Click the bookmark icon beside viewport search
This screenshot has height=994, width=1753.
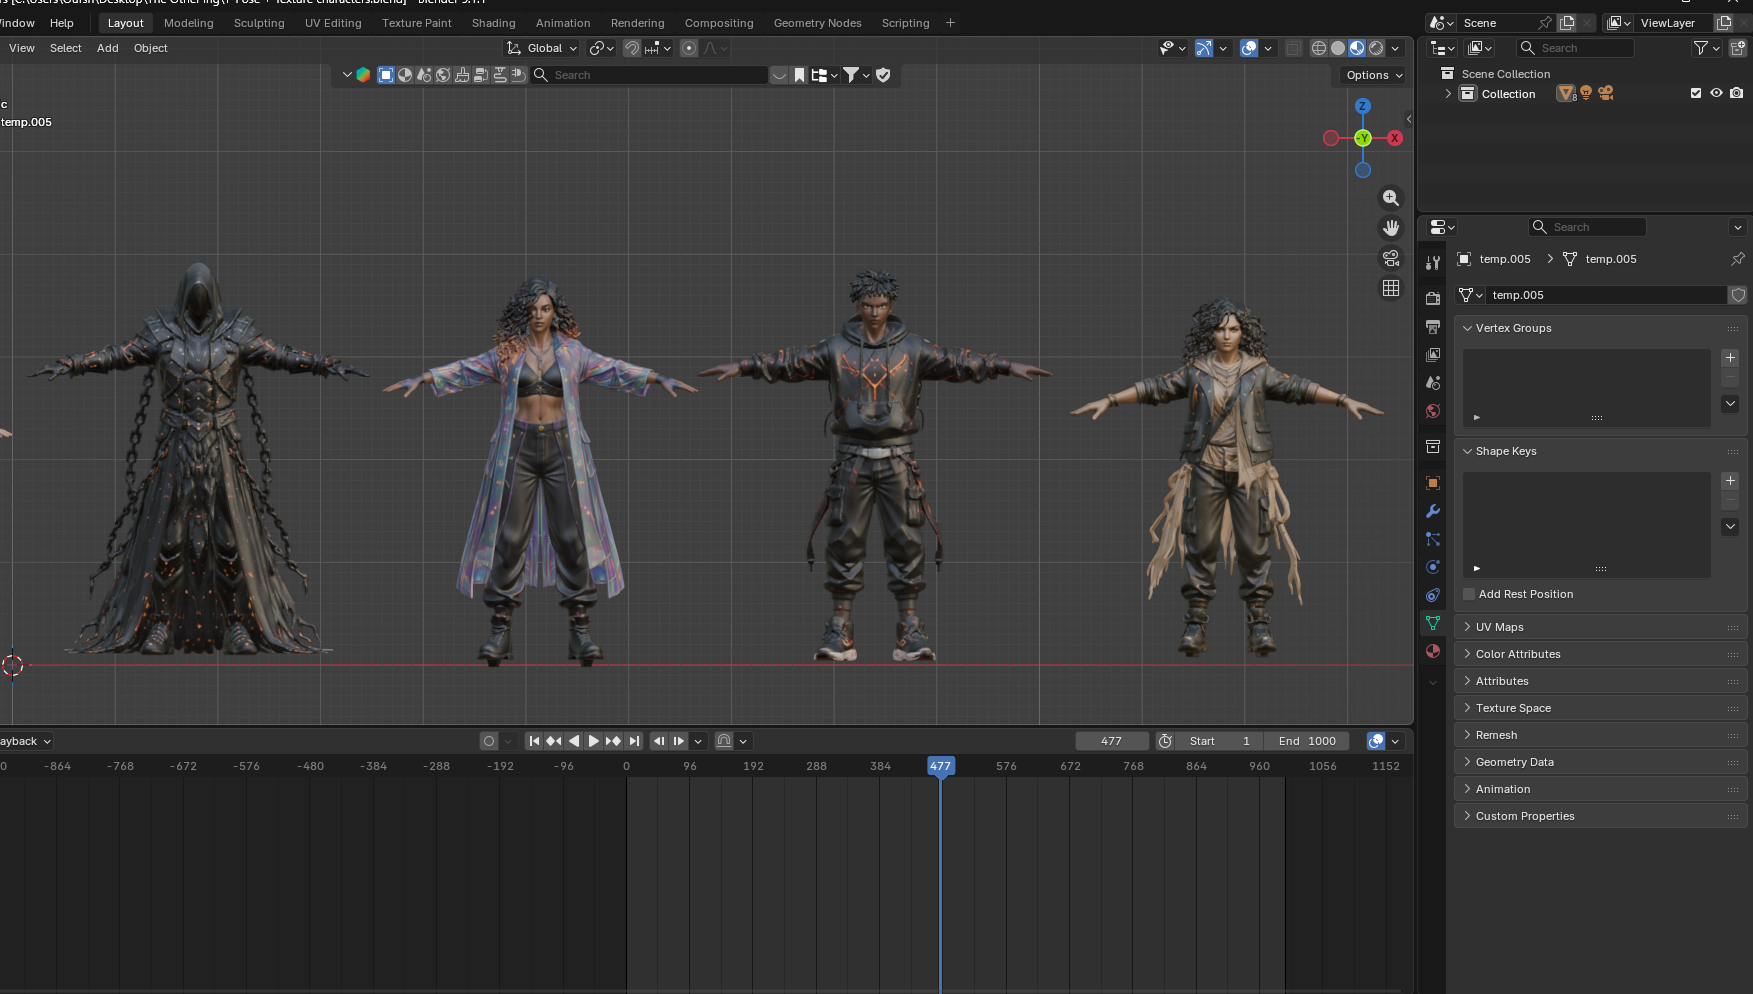pyautogui.click(x=799, y=75)
